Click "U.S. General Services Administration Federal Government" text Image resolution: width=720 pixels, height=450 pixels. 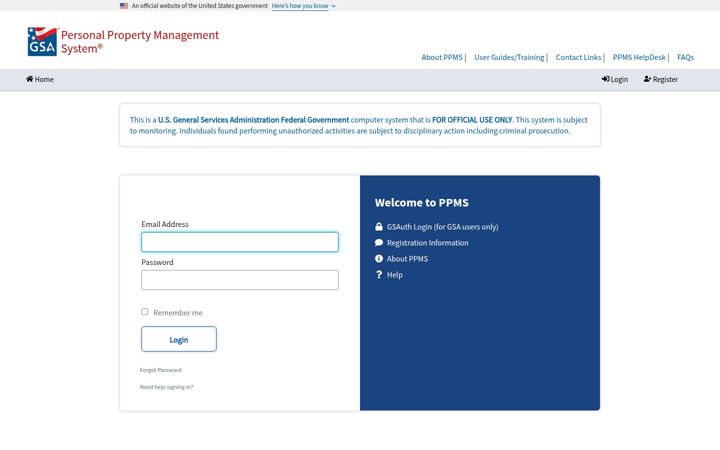pos(253,120)
